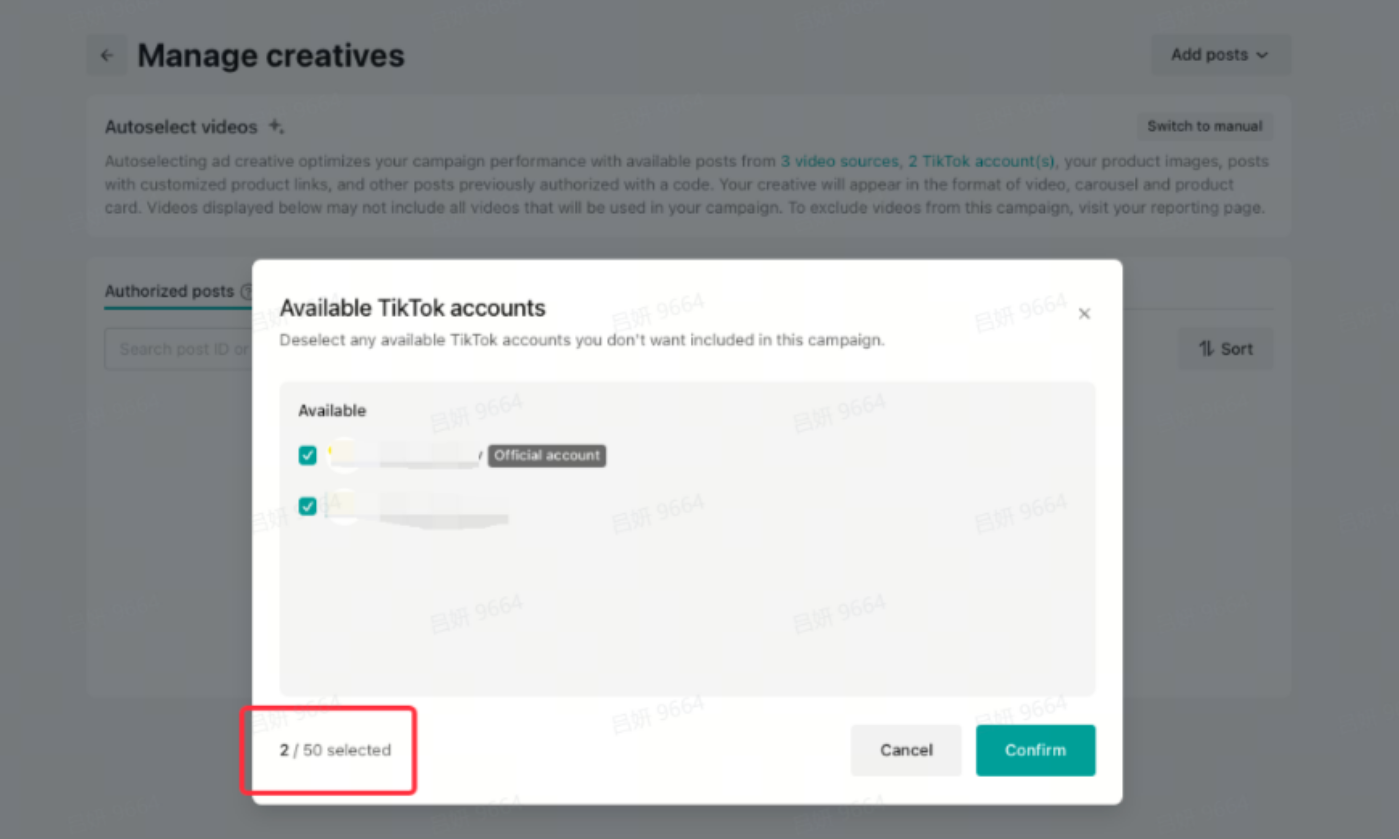Click the Official account badge
Image resolution: width=1399 pixels, height=839 pixels.
[x=547, y=456]
